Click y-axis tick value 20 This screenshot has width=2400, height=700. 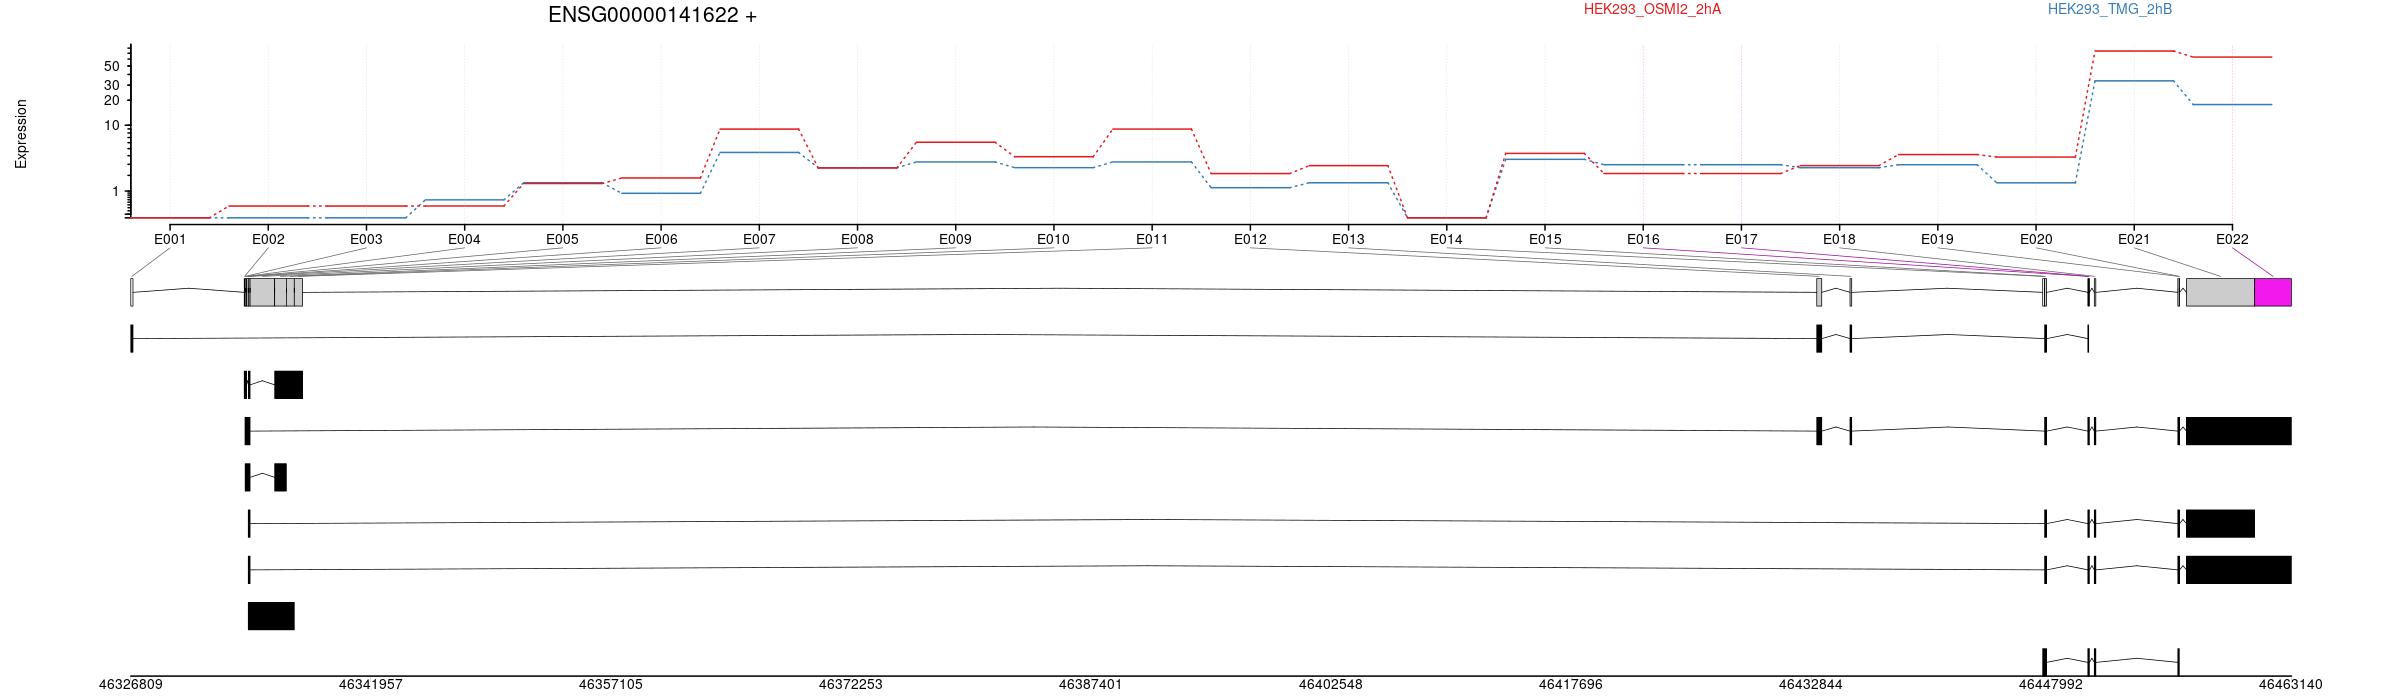pos(112,100)
